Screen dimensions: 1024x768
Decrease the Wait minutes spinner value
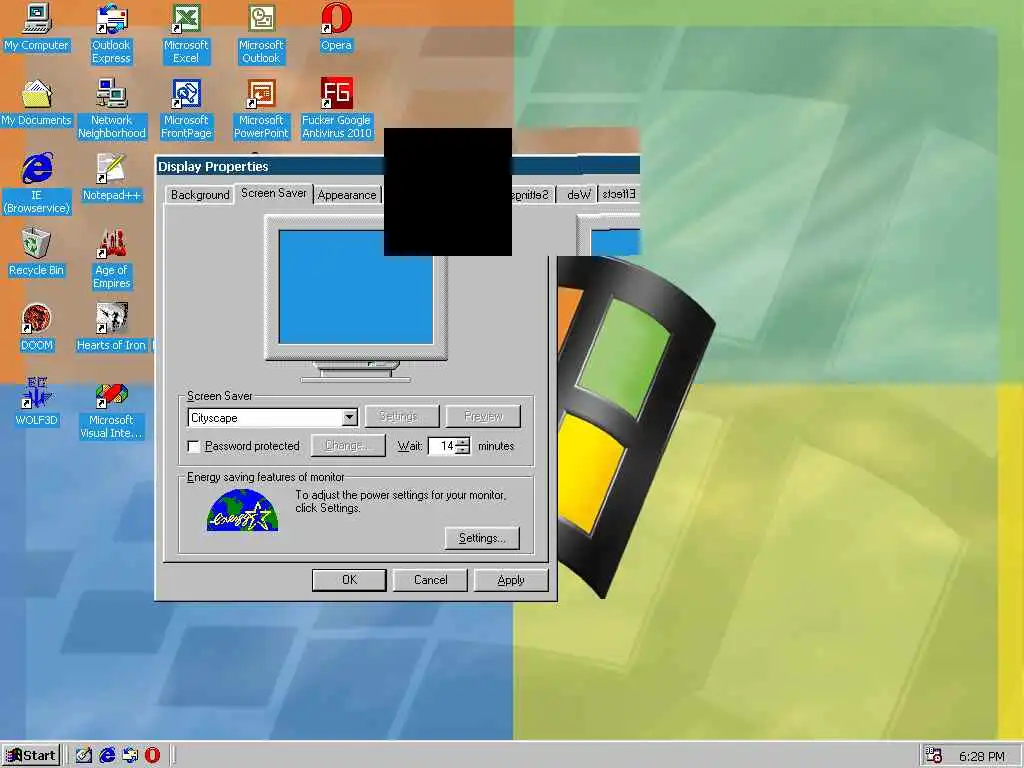pyautogui.click(x=463, y=451)
